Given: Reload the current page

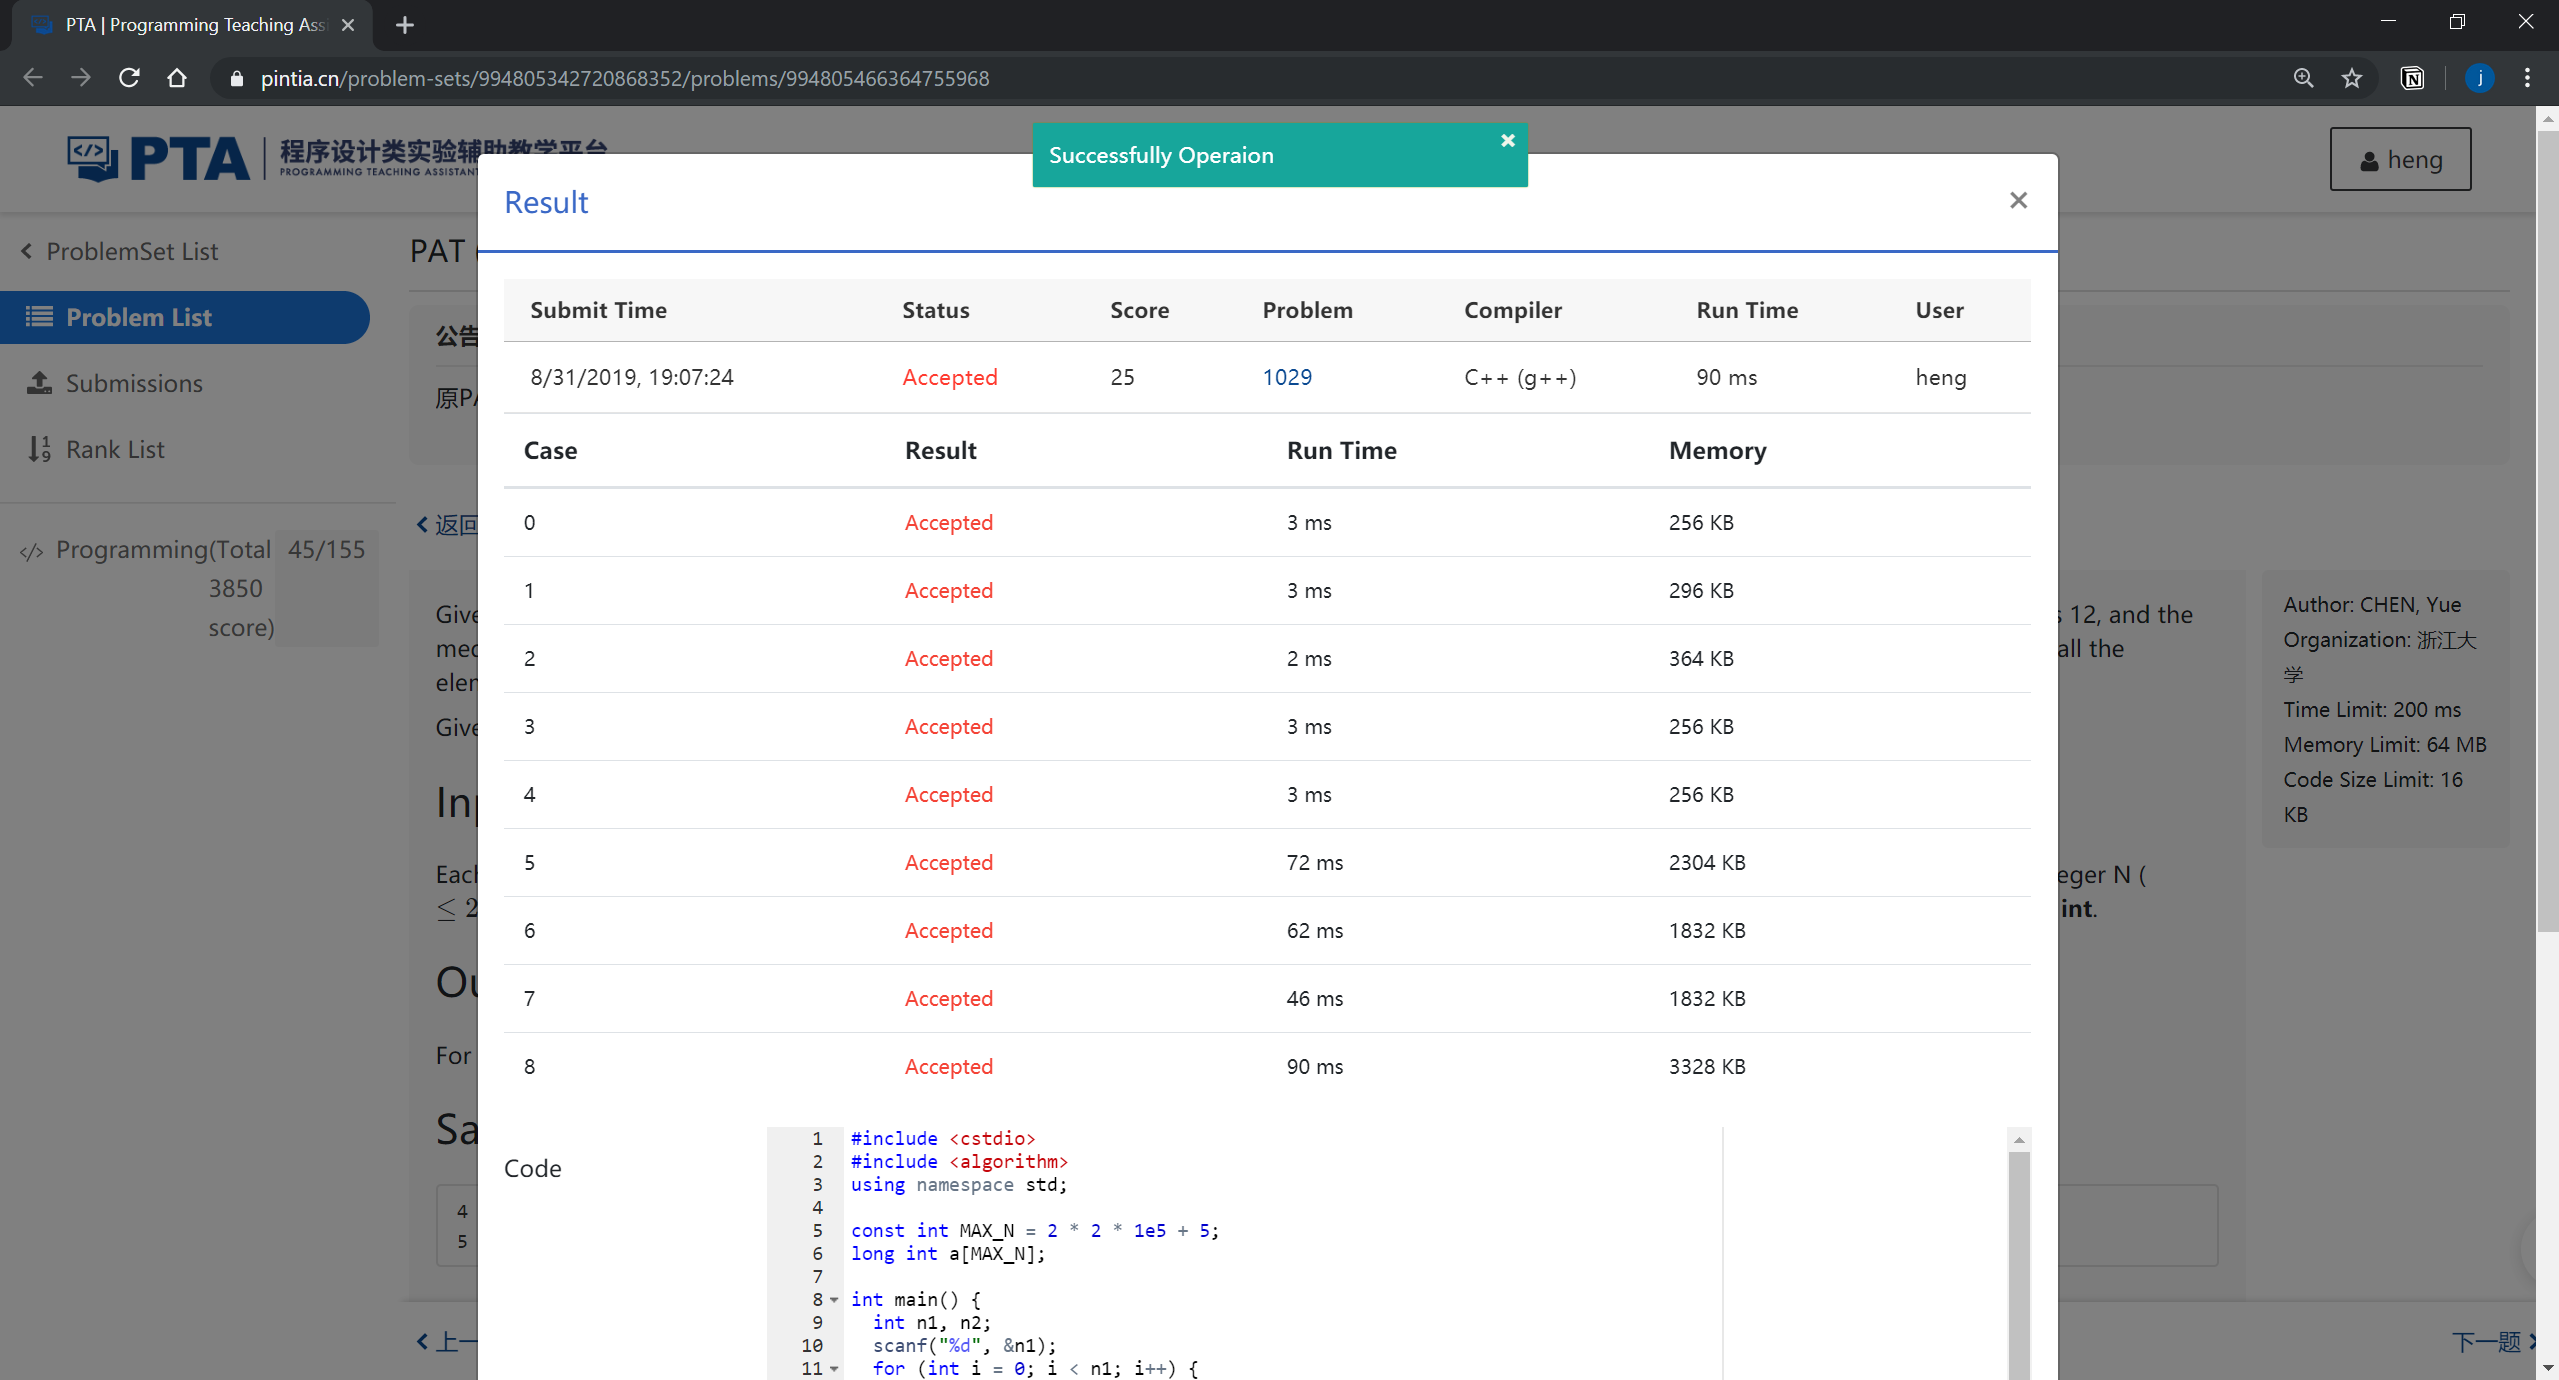Looking at the screenshot, I should (x=129, y=78).
